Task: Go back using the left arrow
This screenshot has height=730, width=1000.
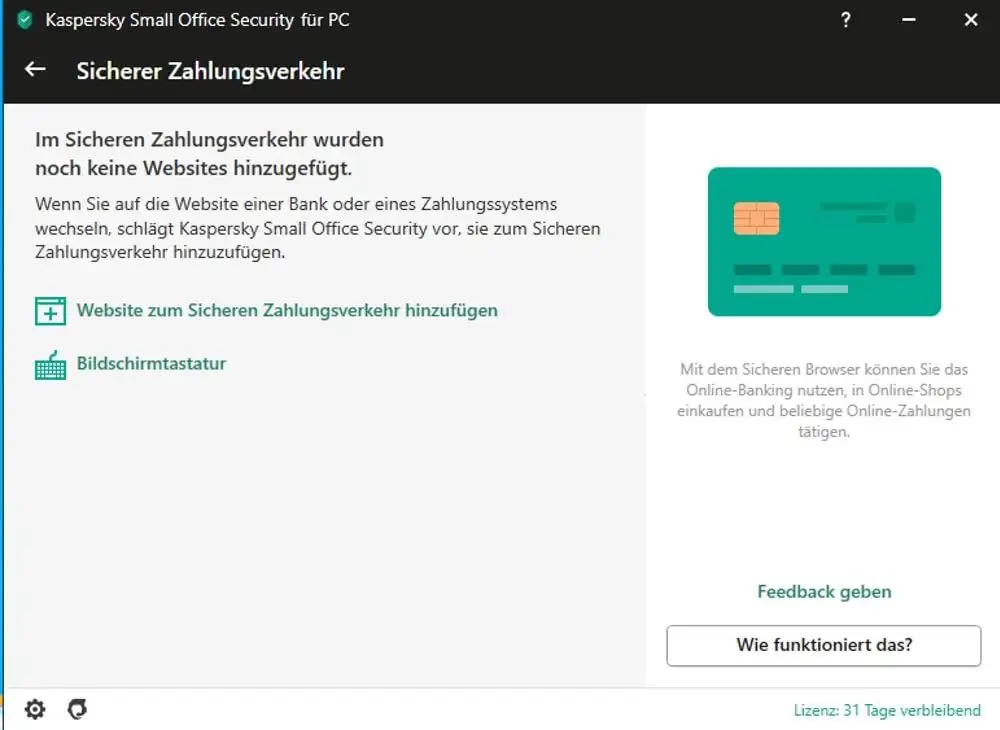Action: tap(36, 70)
